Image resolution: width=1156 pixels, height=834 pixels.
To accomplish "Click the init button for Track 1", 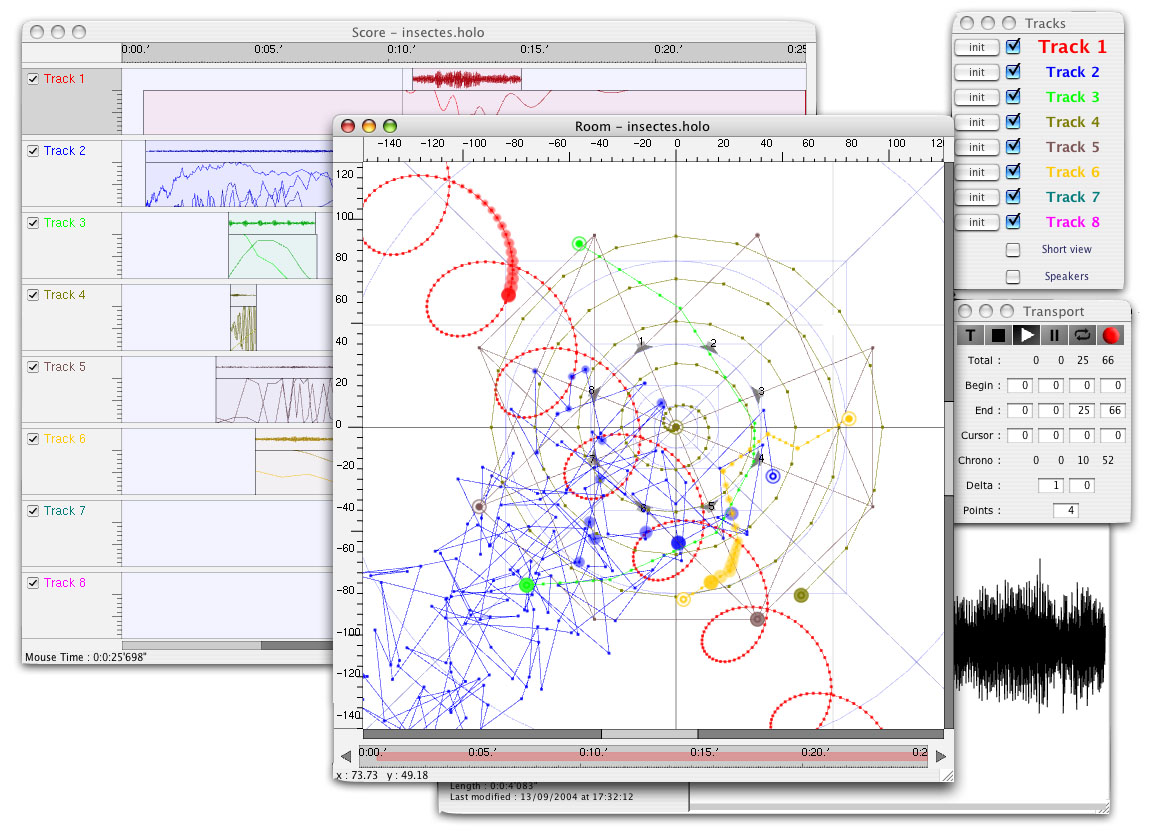I will [x=976, y=47].
